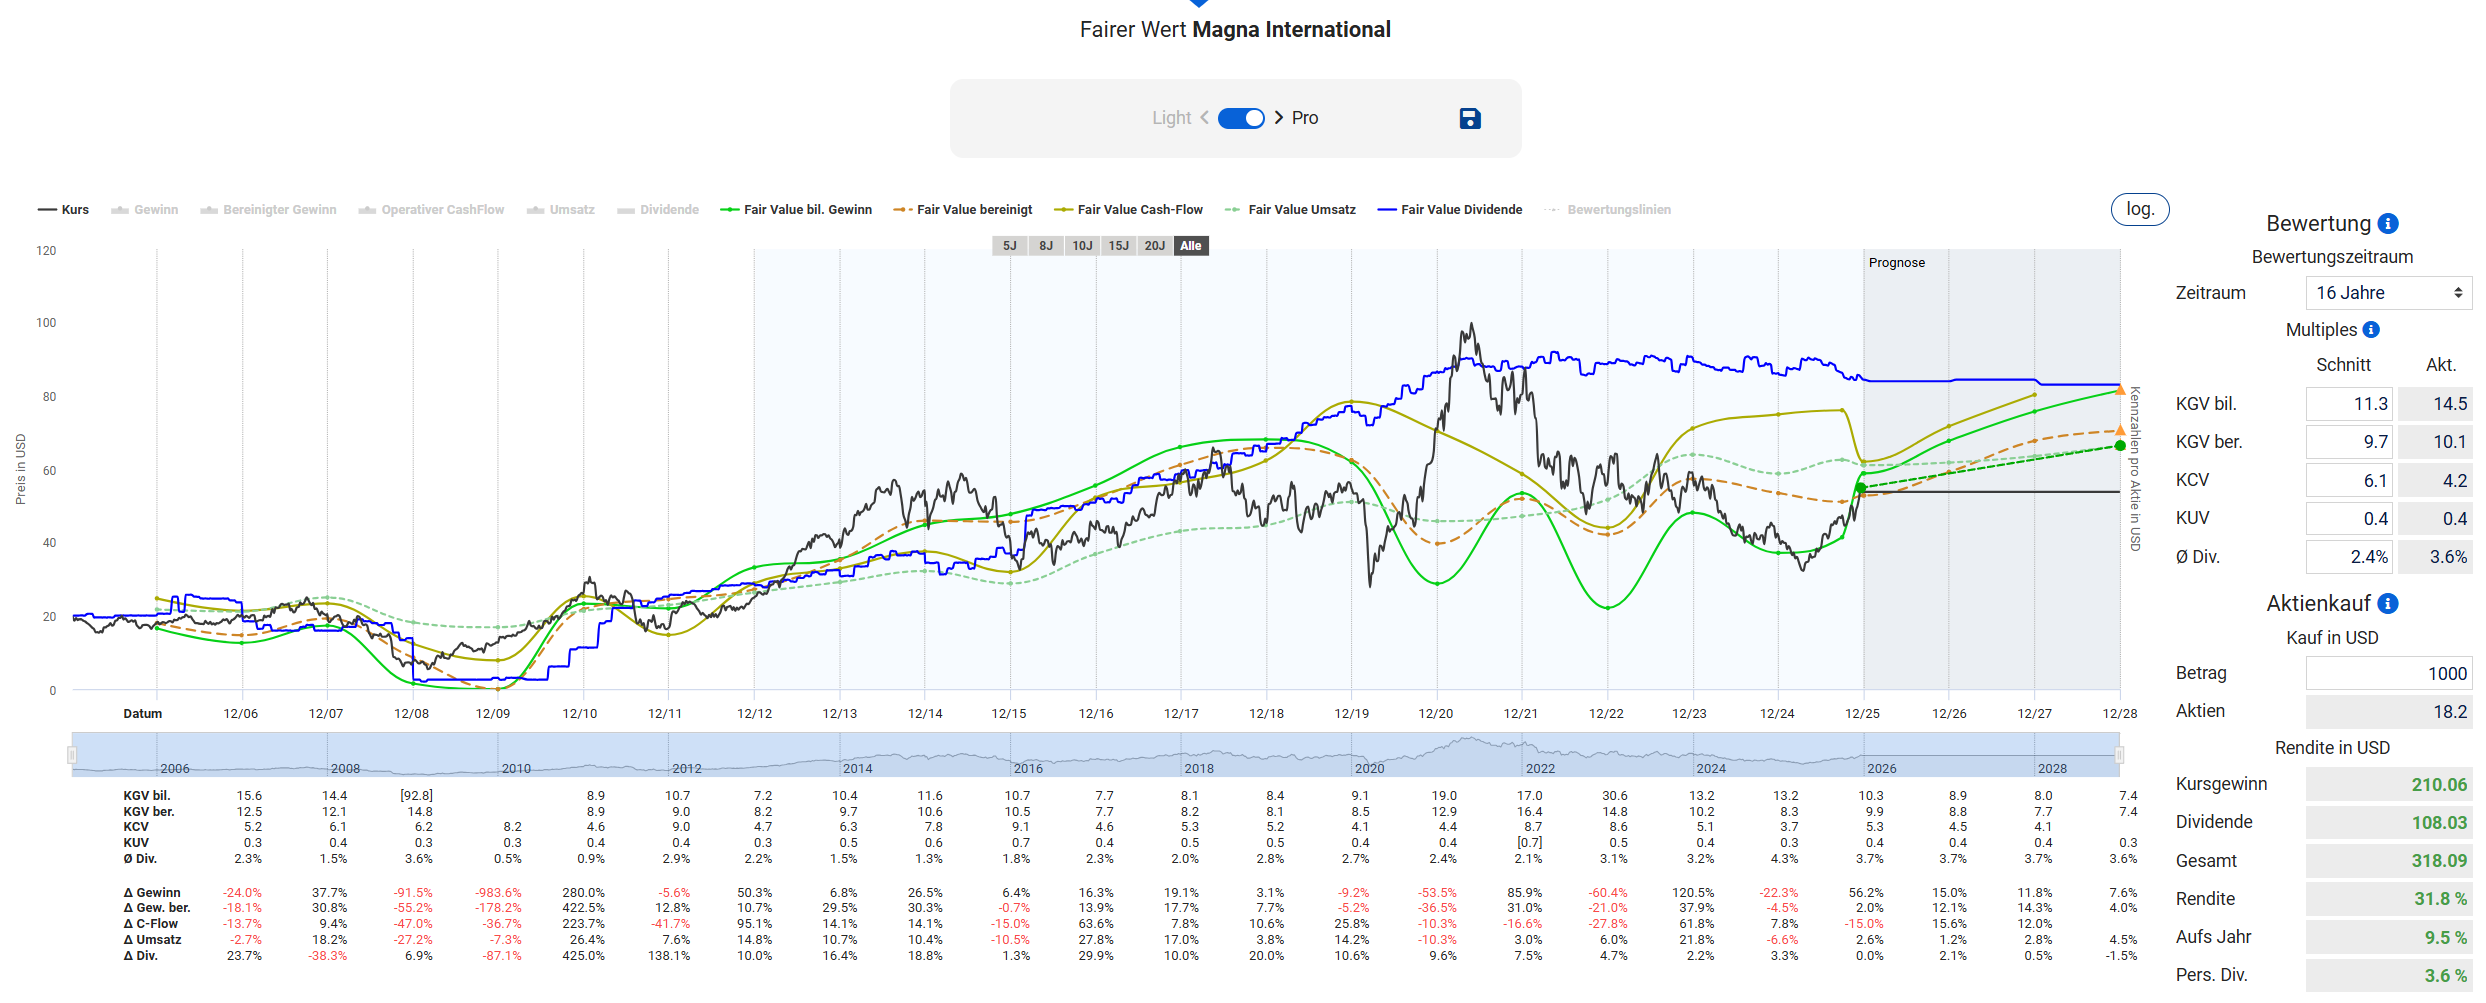
Task: Click the save disk icon
Action: pos(1469,119)
